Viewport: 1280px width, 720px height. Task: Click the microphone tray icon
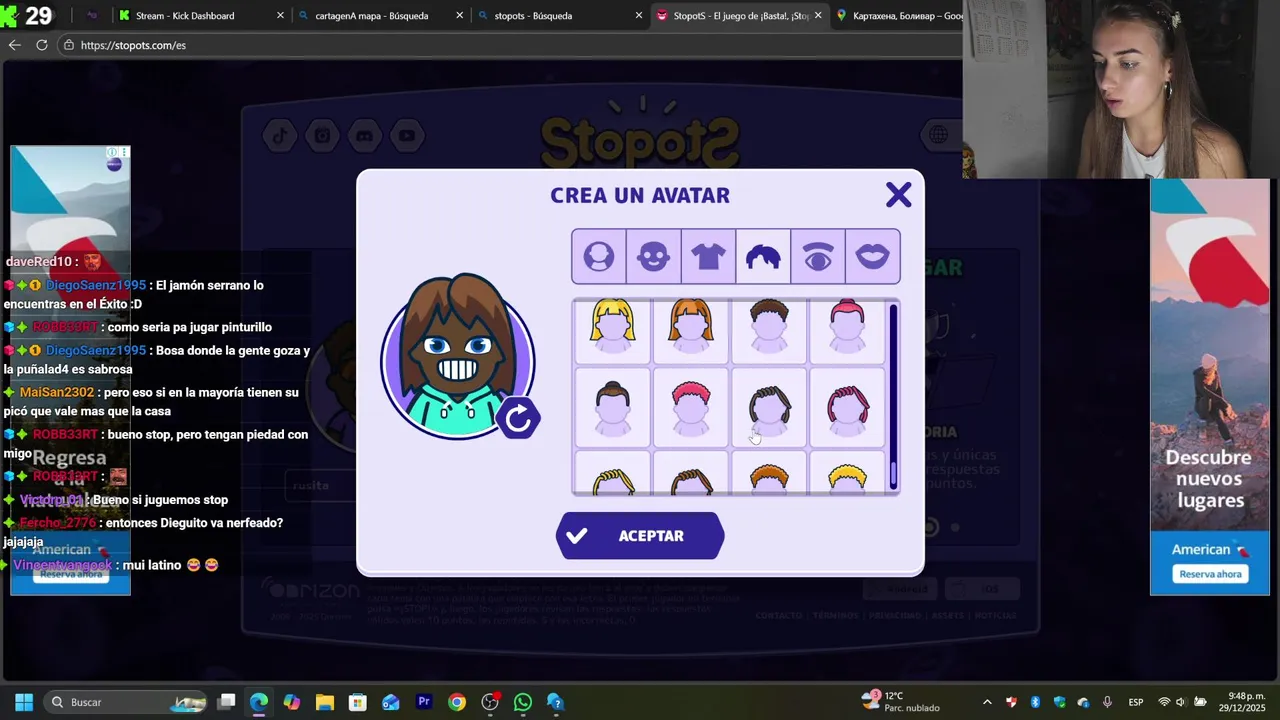click(1107, 702)
